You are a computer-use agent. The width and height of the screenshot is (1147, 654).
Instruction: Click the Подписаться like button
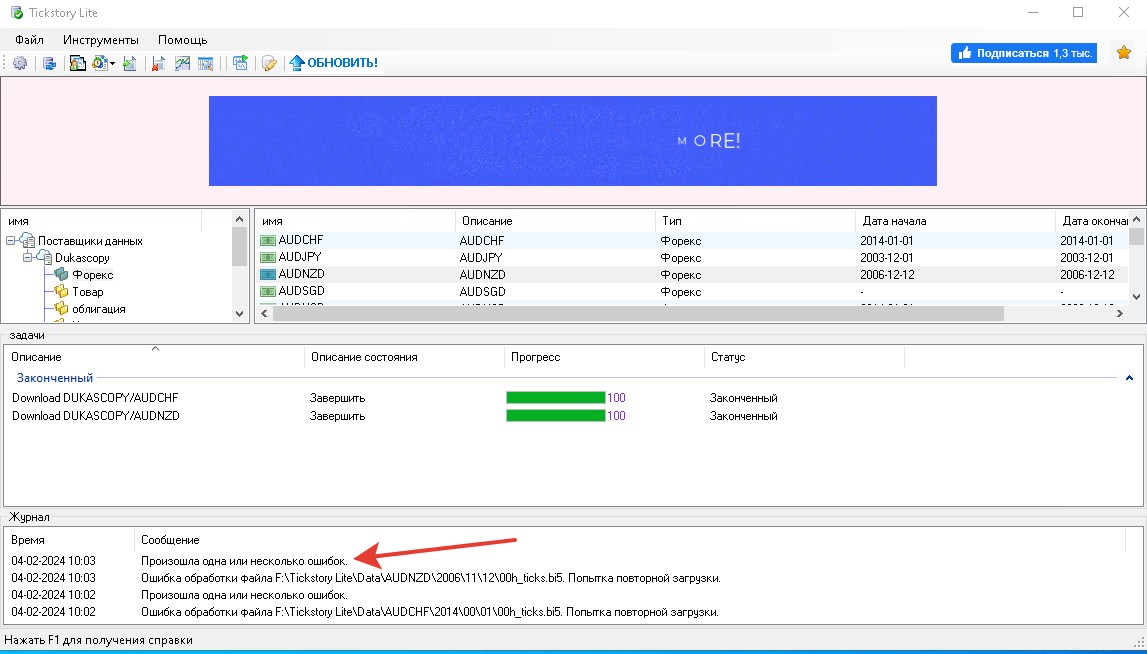1024,53
